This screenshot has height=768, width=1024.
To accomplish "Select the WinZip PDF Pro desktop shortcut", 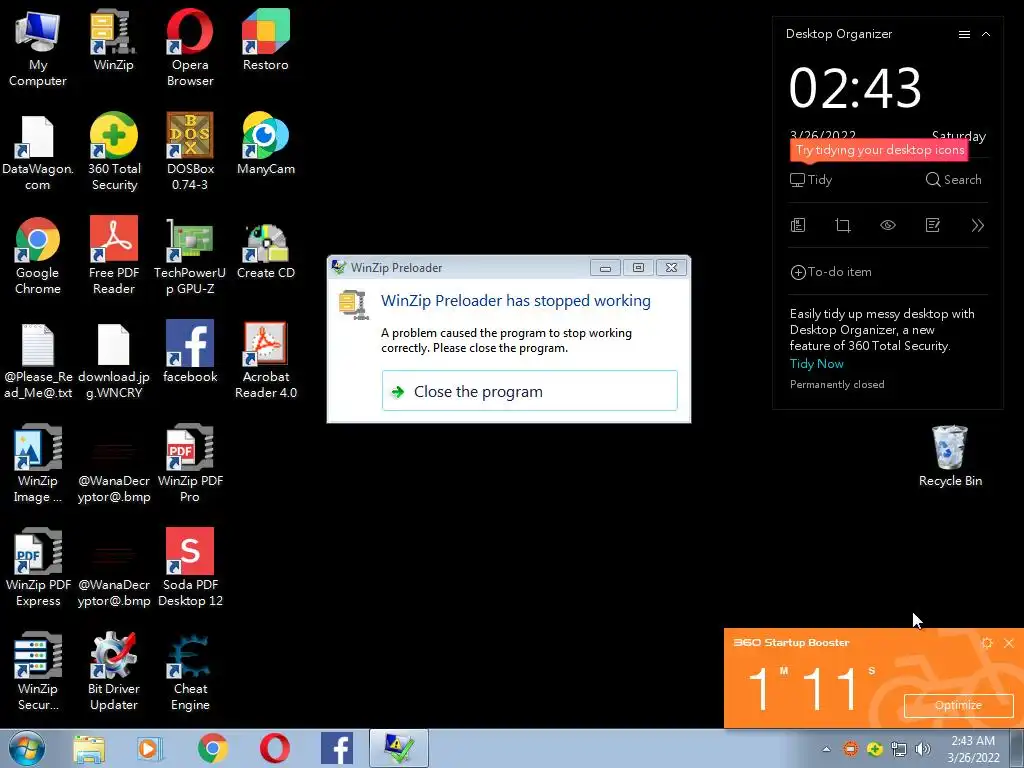I will click(190, 464).
